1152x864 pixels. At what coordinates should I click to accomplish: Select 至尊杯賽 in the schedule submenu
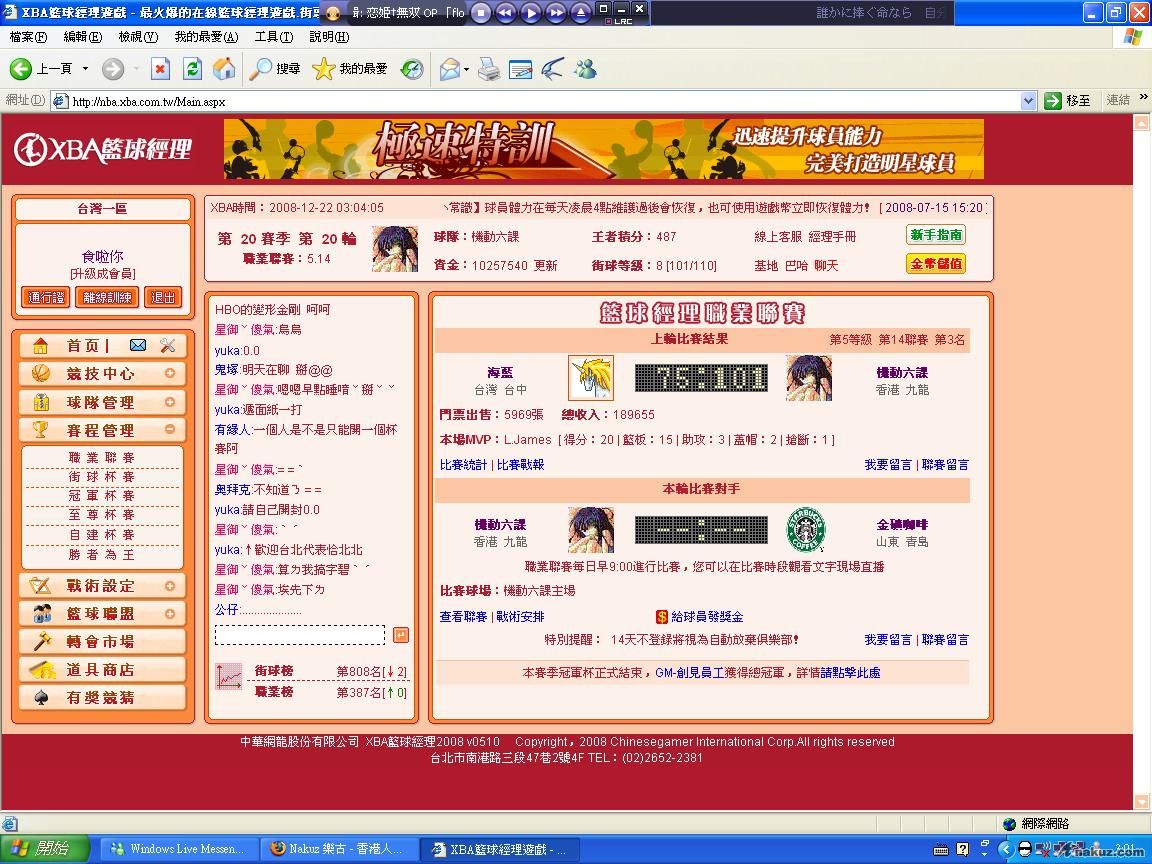click(x=102, y=515)
